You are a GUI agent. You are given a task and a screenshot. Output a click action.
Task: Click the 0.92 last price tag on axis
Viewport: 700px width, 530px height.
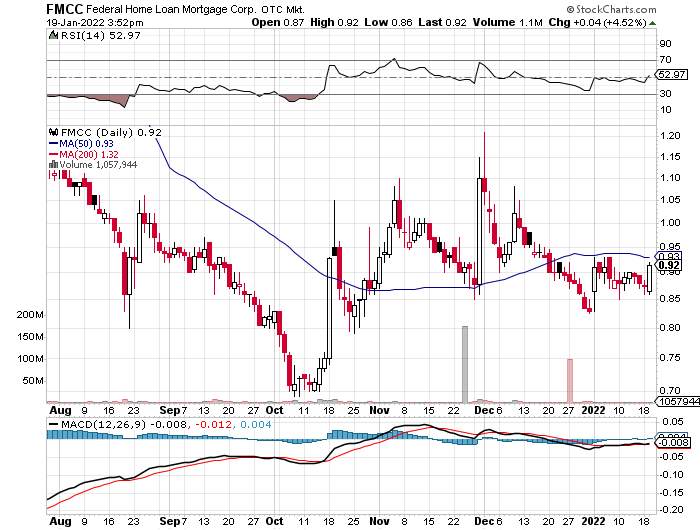669,265
